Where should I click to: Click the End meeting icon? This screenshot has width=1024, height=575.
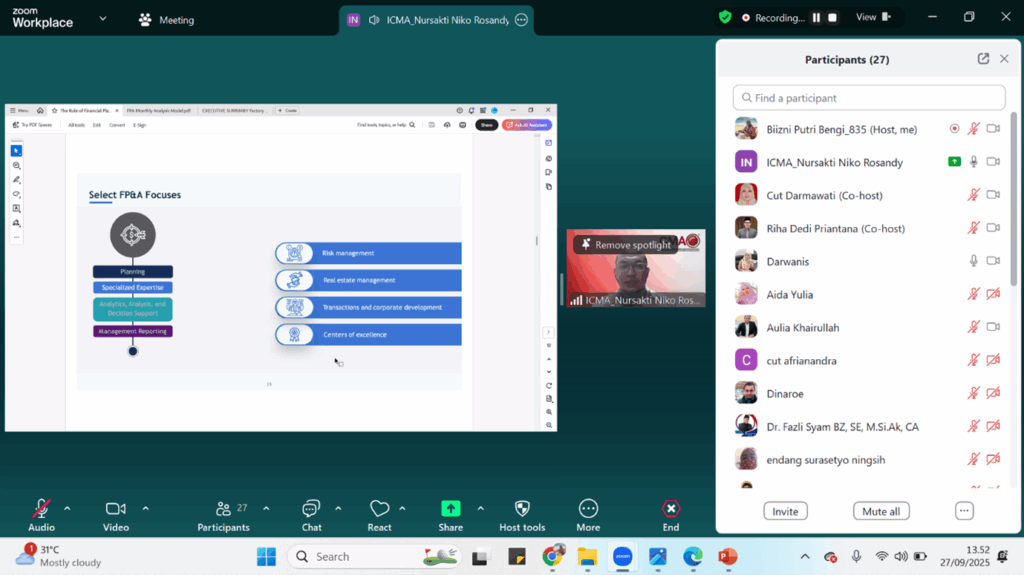pyautogui.click(x=671, y=509)
